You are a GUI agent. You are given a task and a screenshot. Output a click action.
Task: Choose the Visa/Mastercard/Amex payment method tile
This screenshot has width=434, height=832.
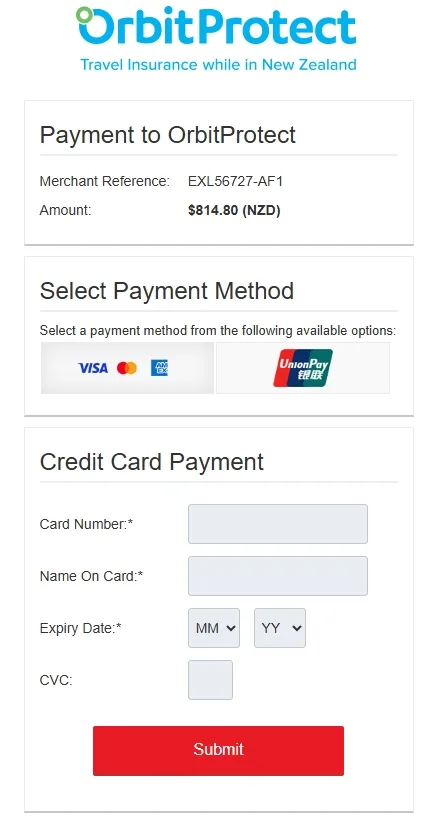[127, 368]
